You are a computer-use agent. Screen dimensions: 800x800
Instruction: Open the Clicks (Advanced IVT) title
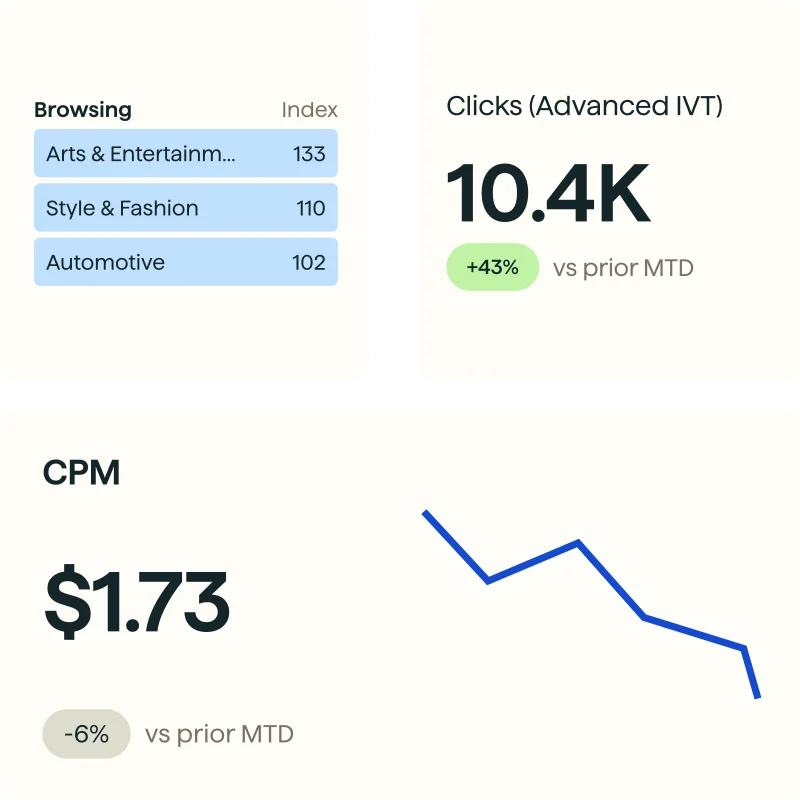coord(584,106)
